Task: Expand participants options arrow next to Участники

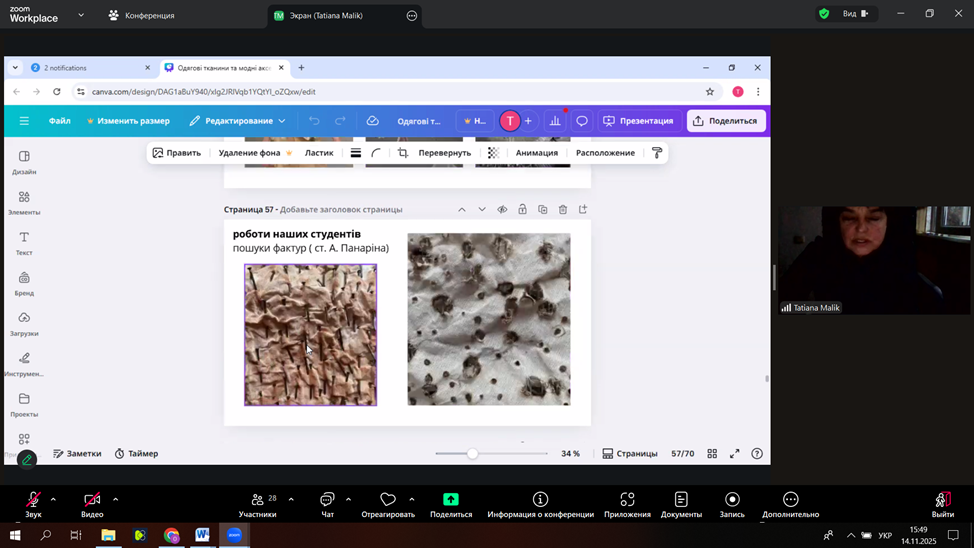Action: click(291, 499)
